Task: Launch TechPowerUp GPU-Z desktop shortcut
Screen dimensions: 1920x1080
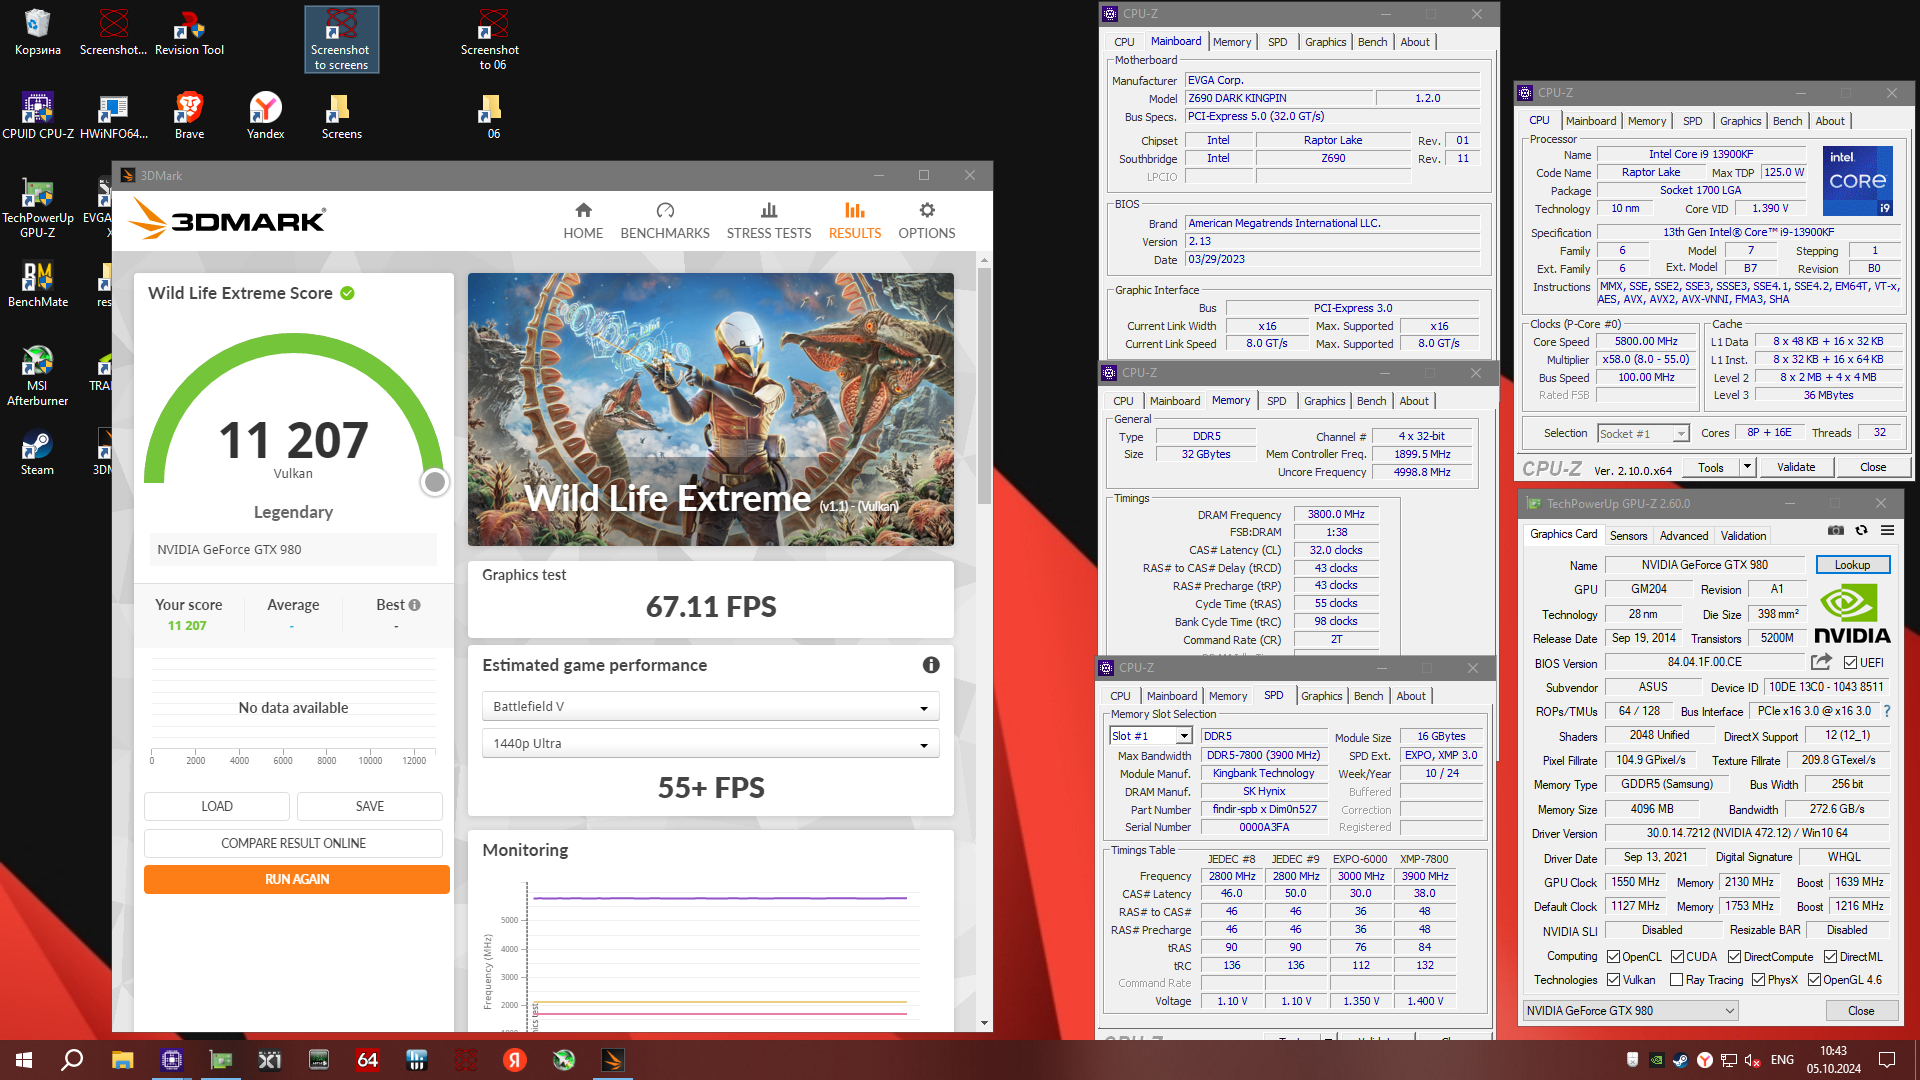Action: tap(37, 208)
